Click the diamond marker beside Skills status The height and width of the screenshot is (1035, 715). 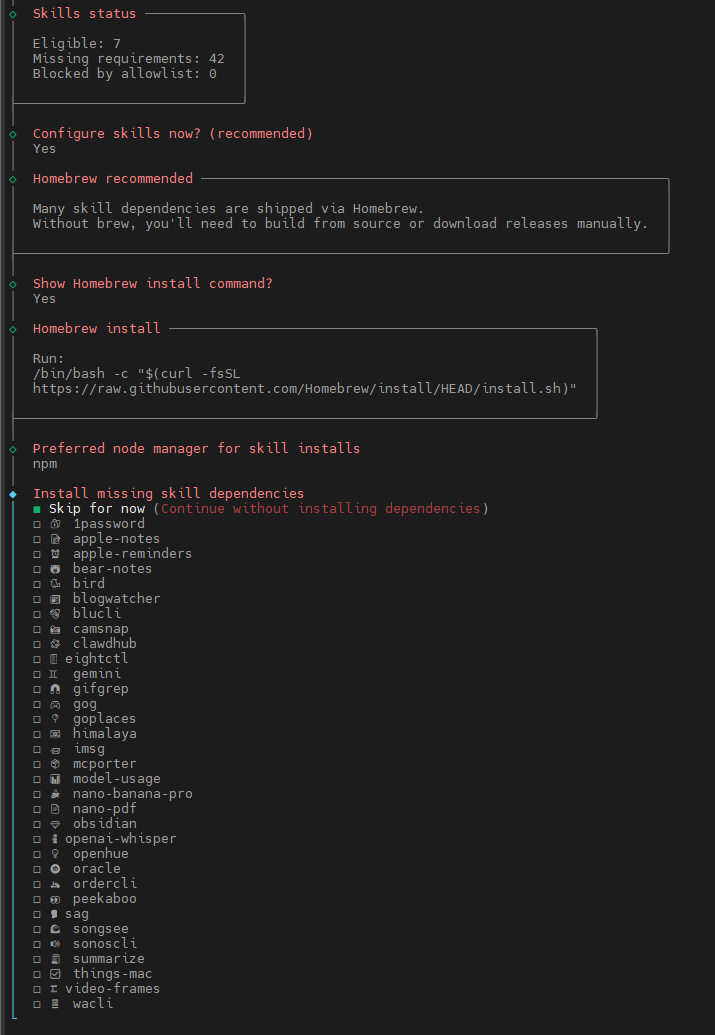tap(12, 14)
